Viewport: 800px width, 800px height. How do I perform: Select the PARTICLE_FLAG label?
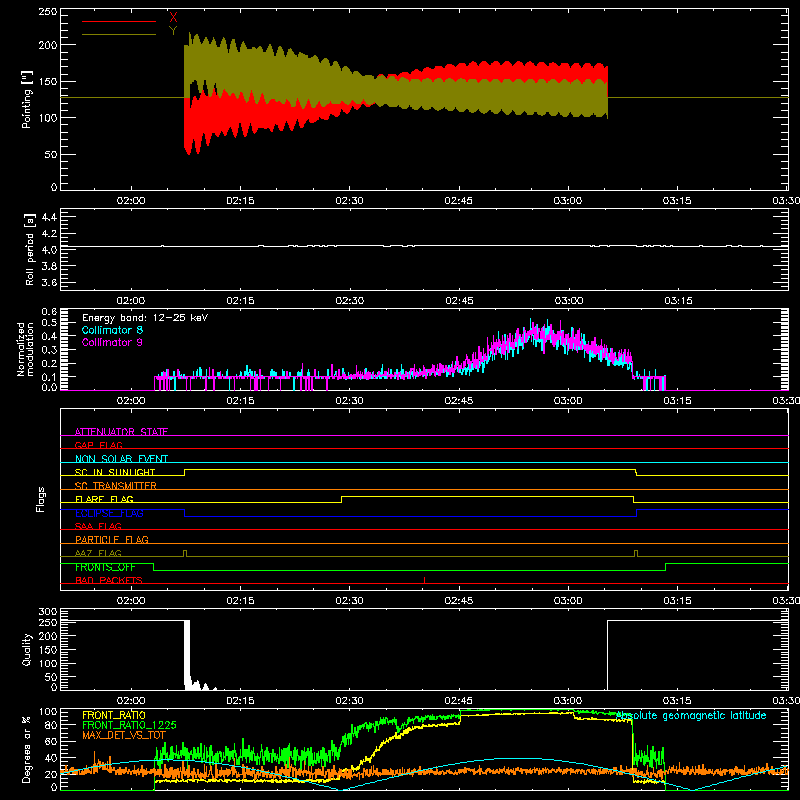pos(112,539)
